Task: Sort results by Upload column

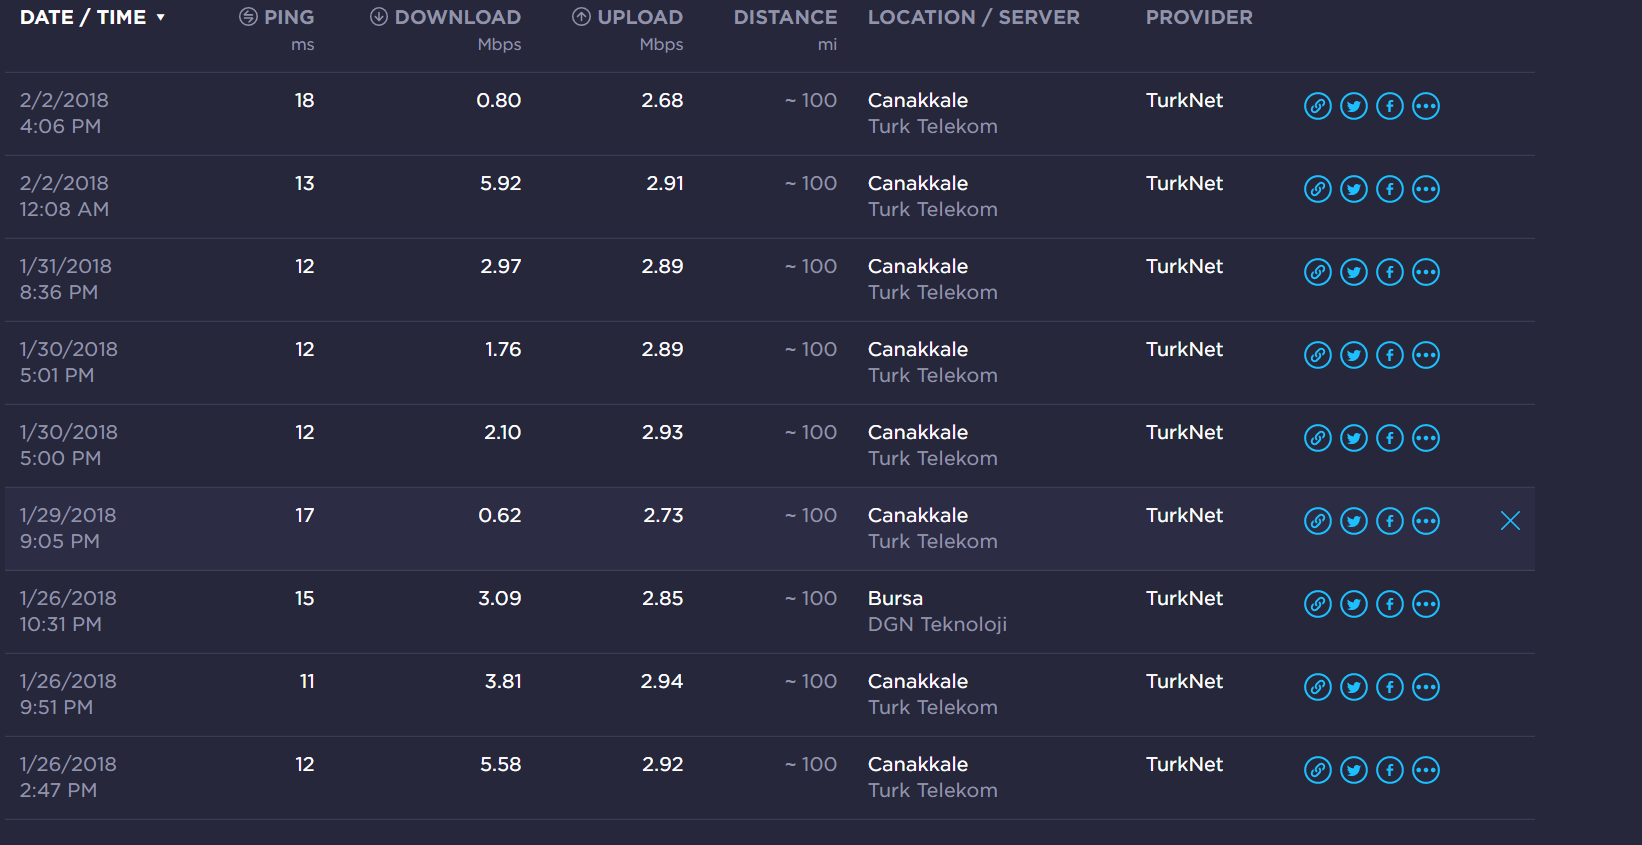Action: point(628,17)
